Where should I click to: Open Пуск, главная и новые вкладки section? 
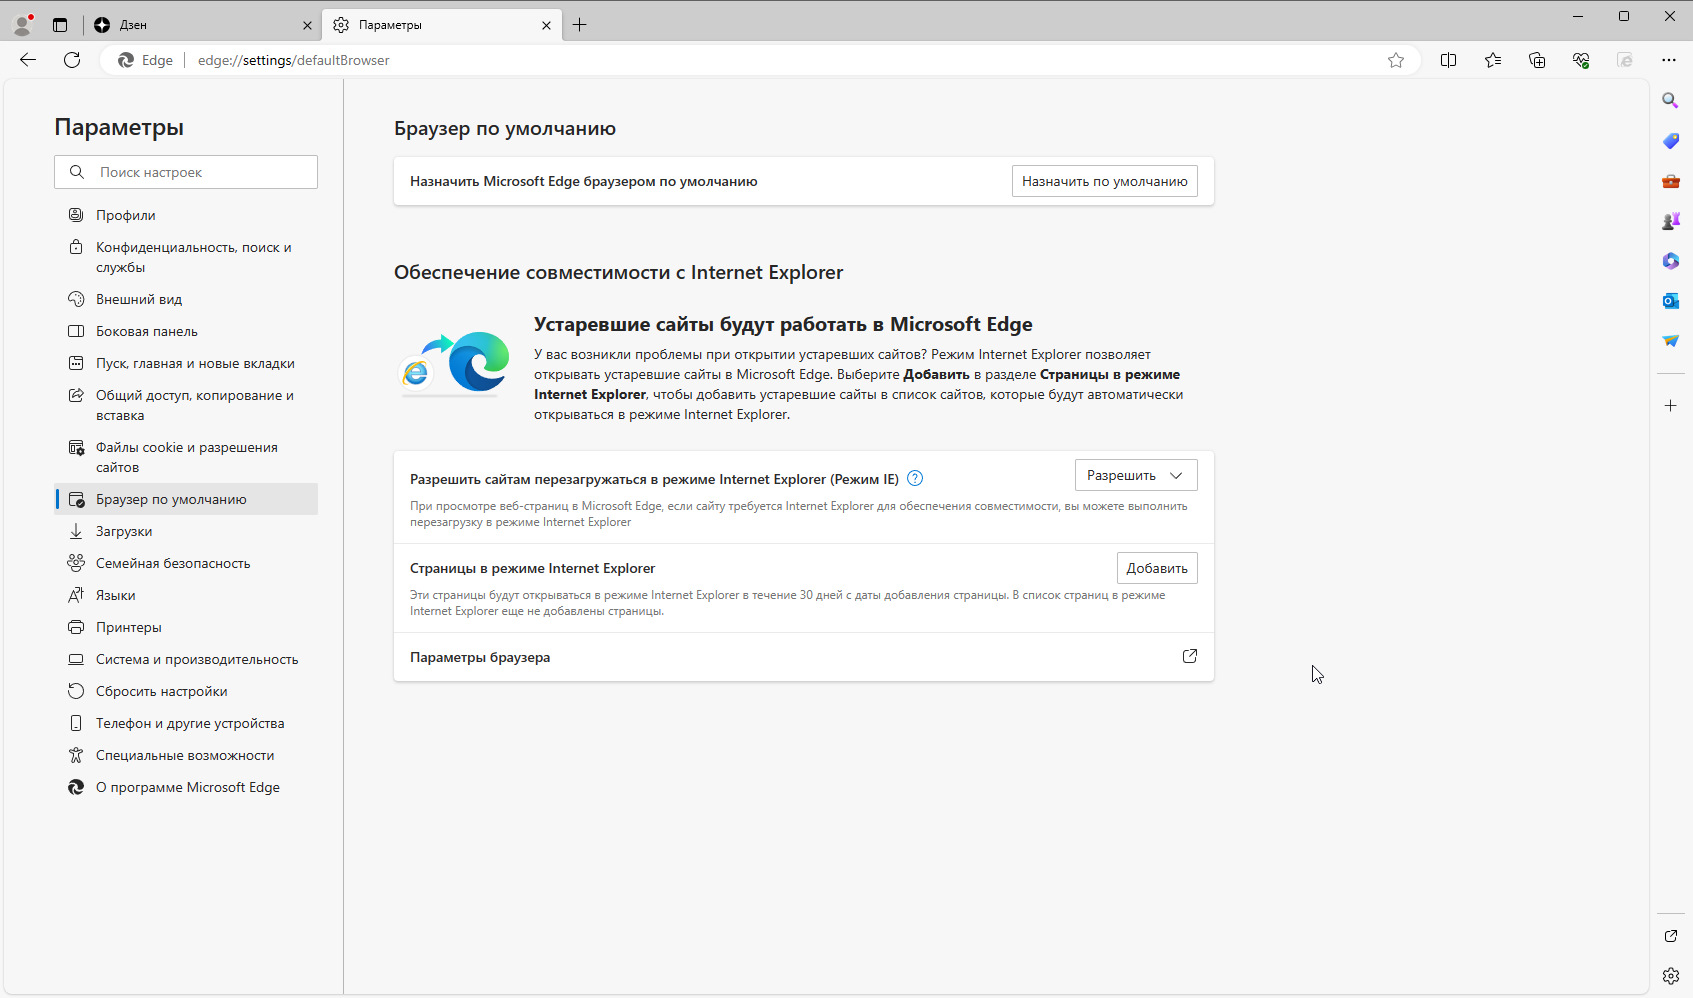tap(186, 363)
